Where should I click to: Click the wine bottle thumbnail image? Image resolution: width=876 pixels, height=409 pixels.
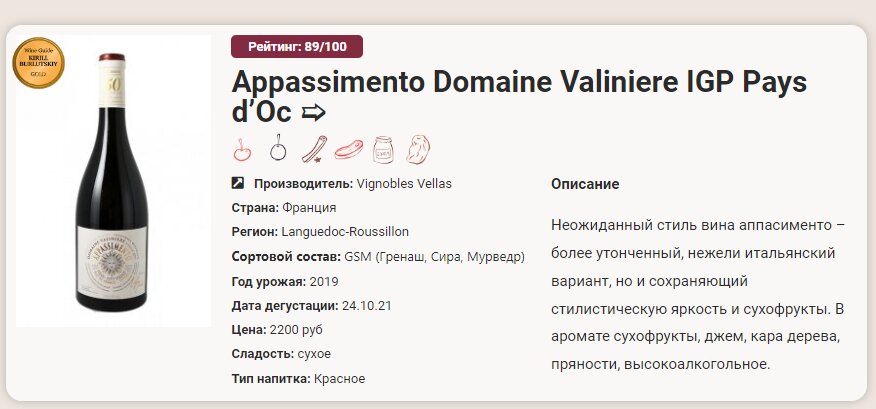(x=113, y=182)
